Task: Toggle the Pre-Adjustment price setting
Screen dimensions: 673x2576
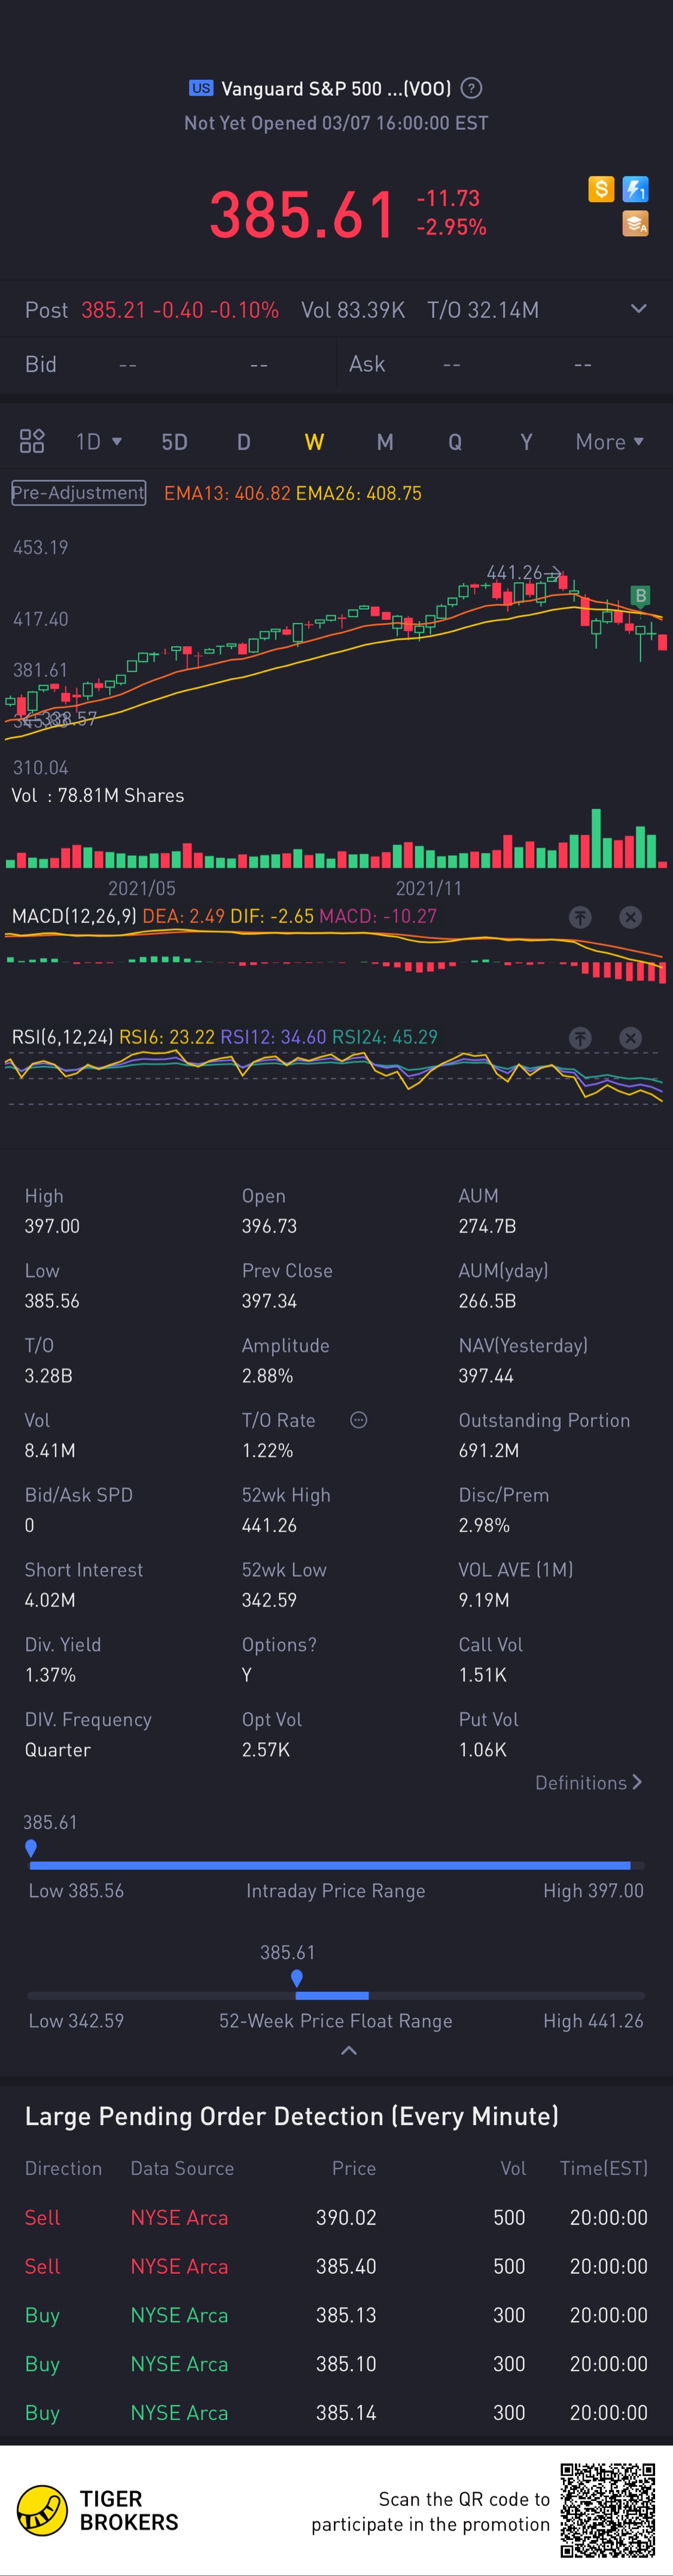Action: (78, 493)
